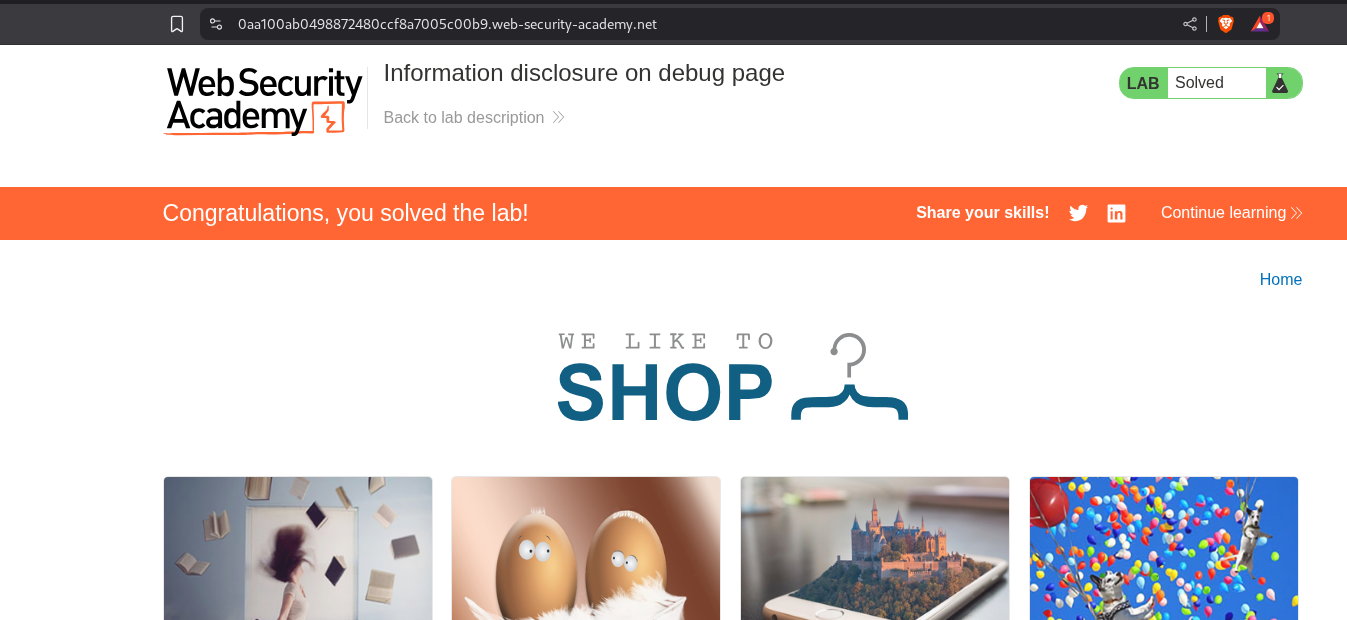
Task: Click the Continue learning link
Action: [1223, 213]
